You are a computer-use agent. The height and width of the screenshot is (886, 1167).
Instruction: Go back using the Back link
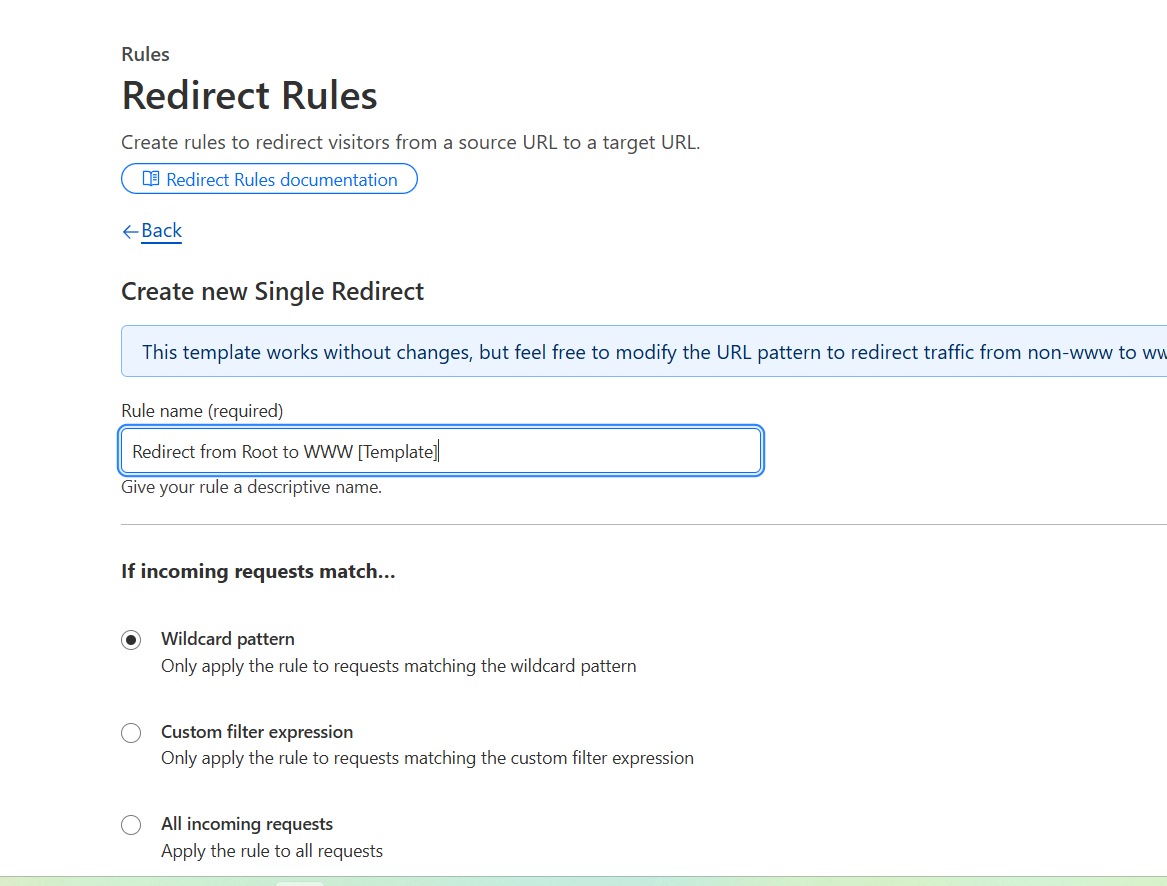[x=162, y=231]
